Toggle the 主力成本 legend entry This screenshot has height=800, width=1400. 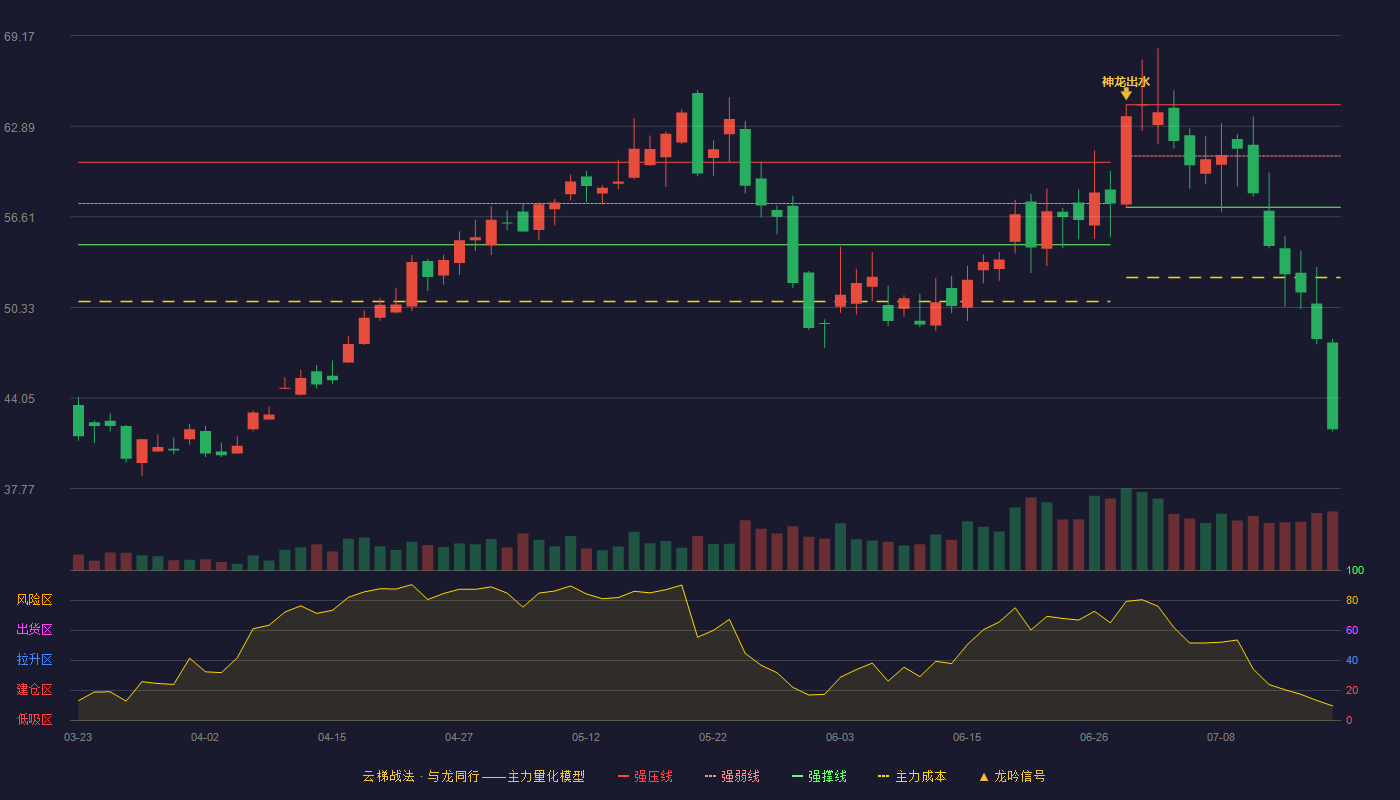pyautogui.click(x=911, y=776)
